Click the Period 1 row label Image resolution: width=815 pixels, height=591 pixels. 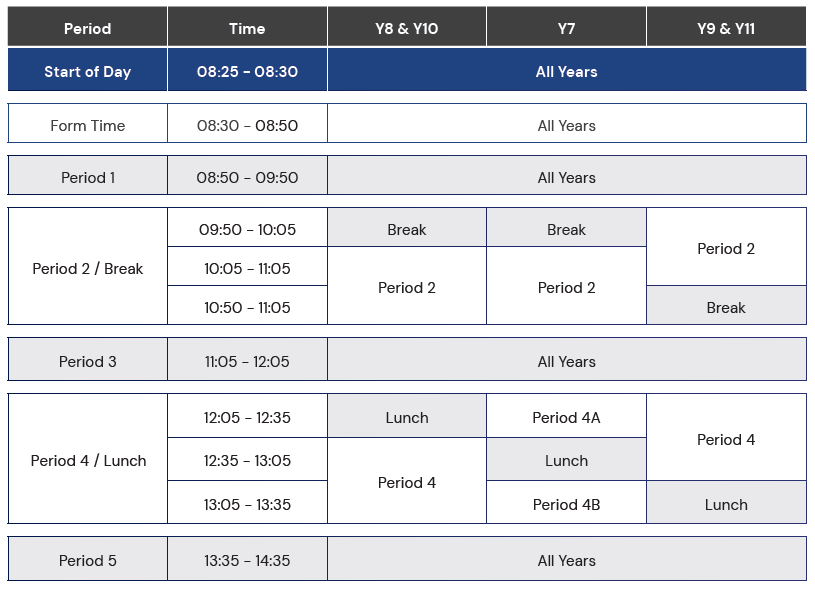coord(87,176)
